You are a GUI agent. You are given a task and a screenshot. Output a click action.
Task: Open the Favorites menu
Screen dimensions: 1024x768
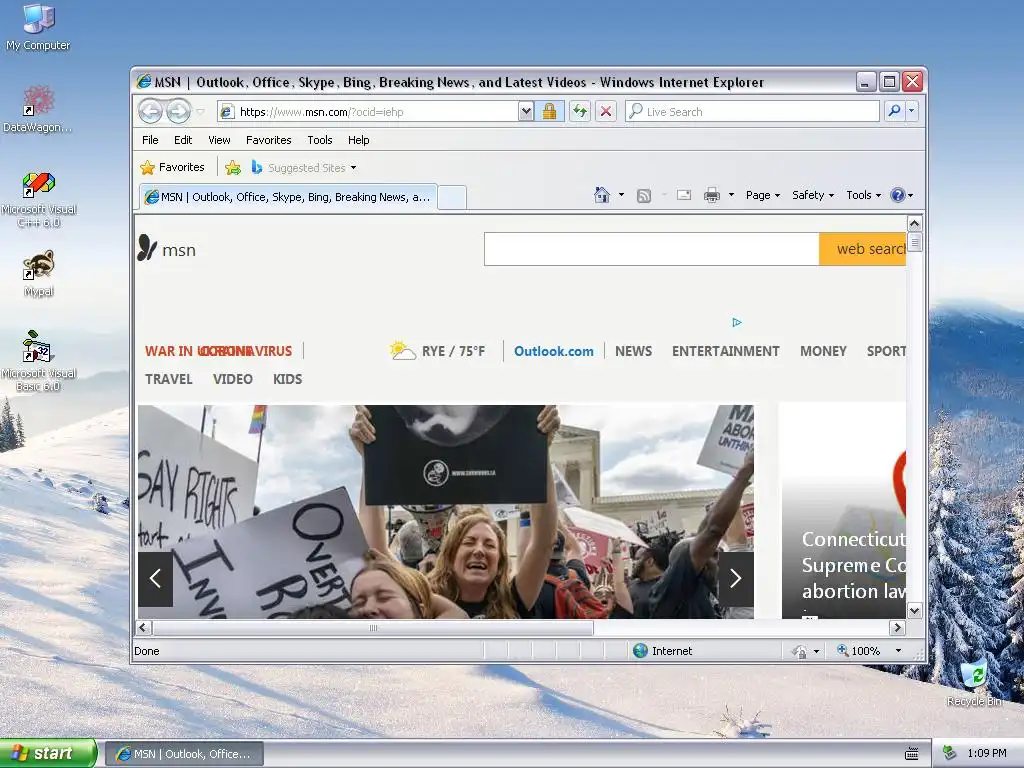(268, 140)
